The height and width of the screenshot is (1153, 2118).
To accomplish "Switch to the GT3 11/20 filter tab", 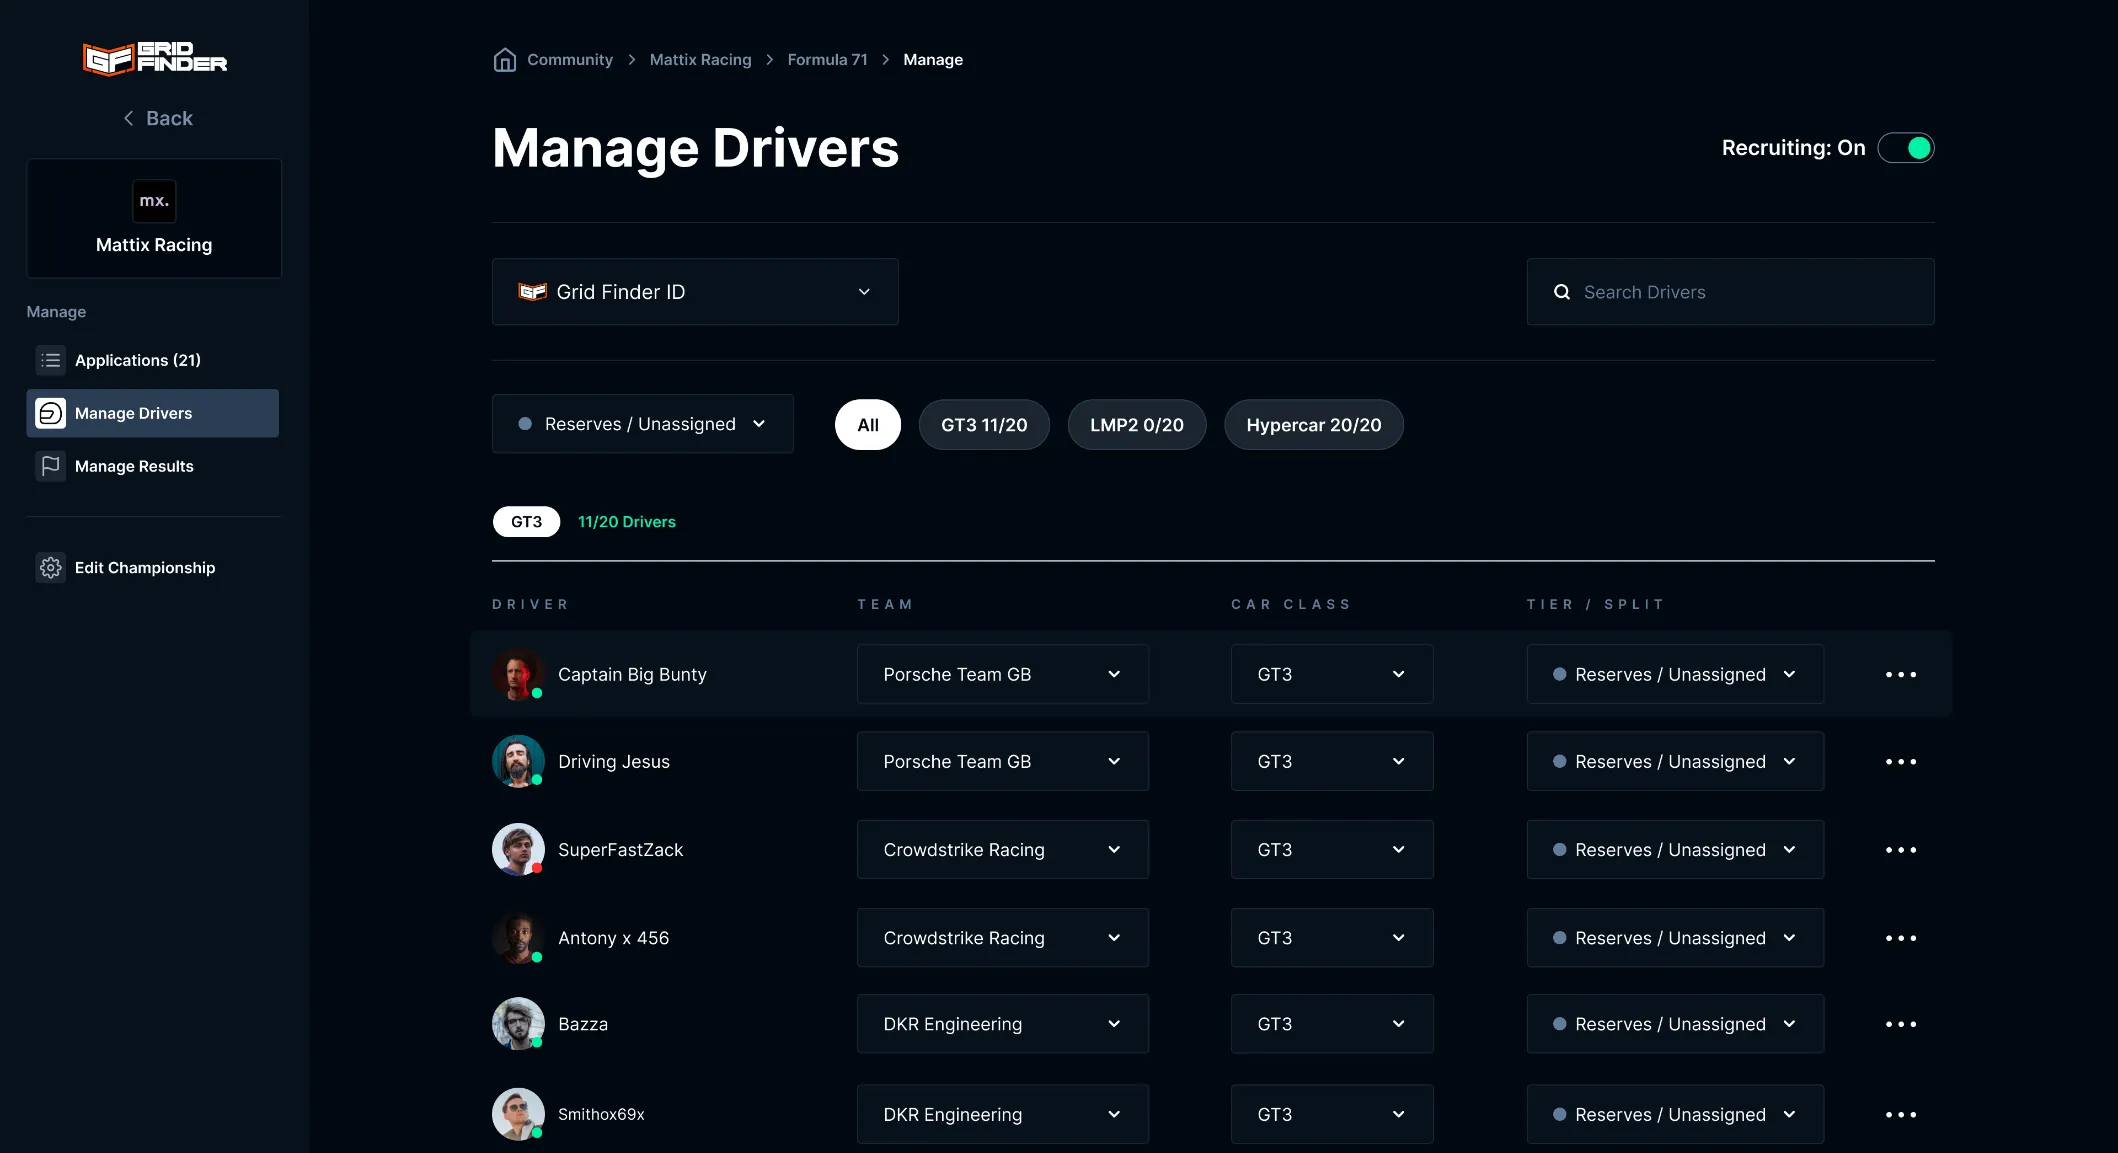I will [x=984, y=424].
